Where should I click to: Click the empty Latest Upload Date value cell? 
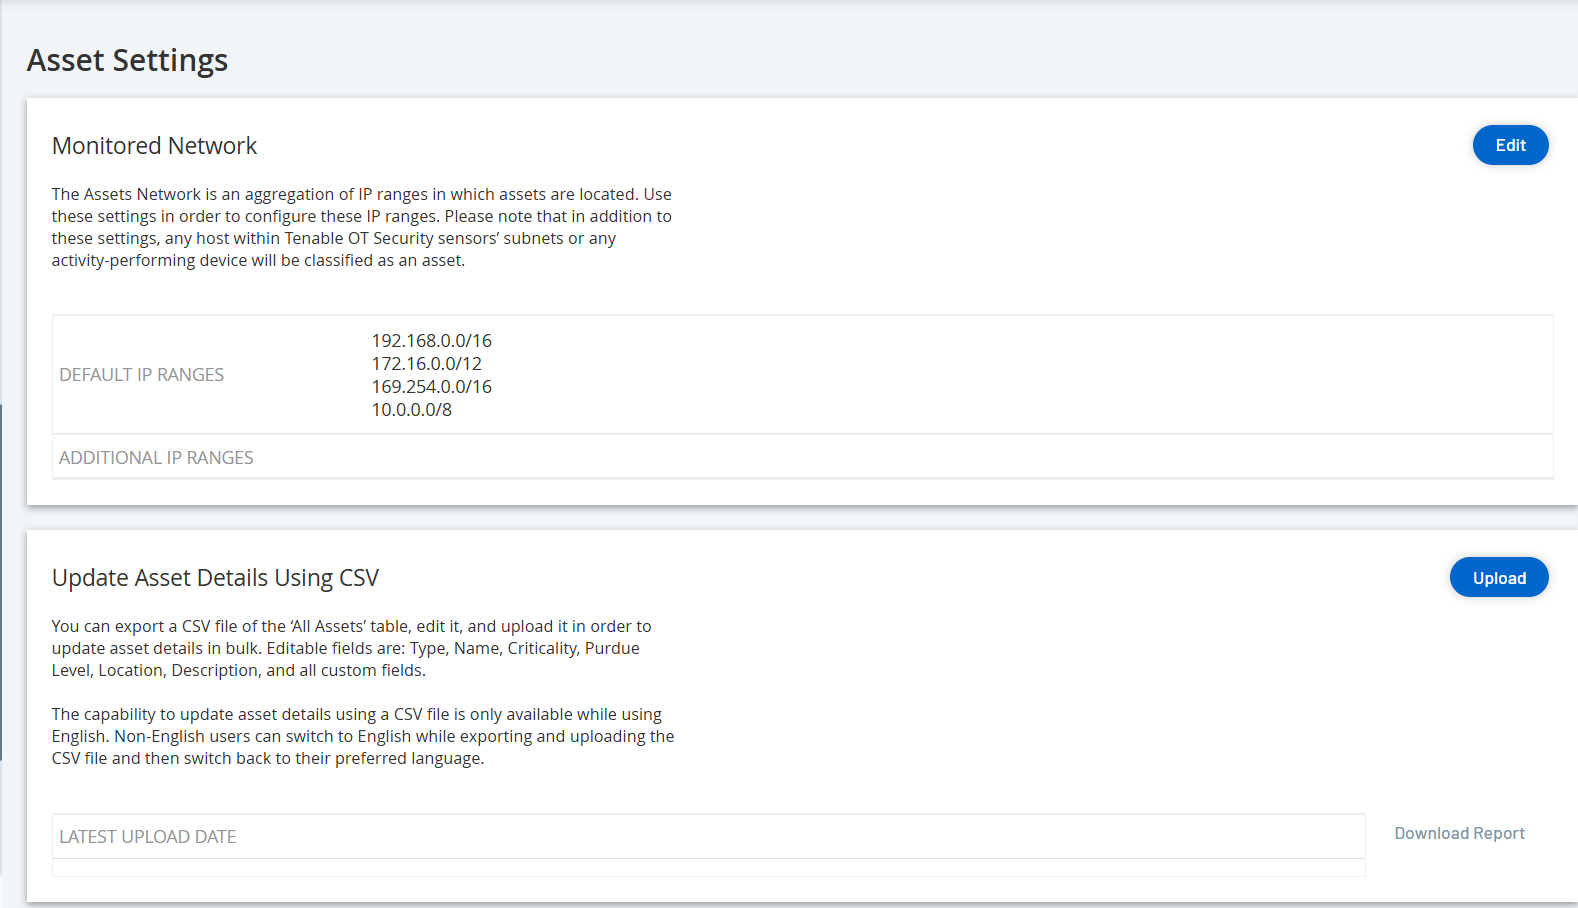[x=800, y=836]
